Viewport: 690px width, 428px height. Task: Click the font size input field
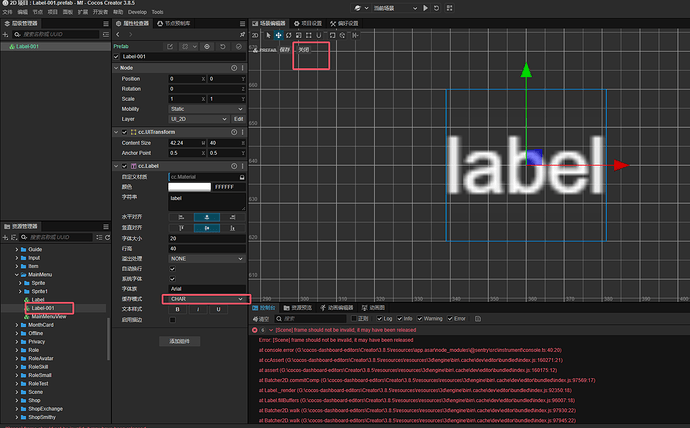(x=207, y=238)
